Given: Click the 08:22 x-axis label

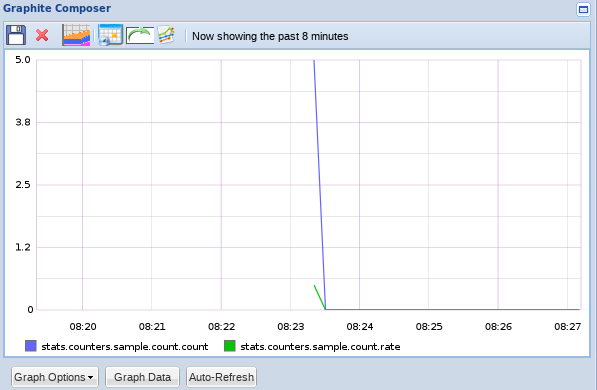Looking at the screenshot, I should point(221,326).
